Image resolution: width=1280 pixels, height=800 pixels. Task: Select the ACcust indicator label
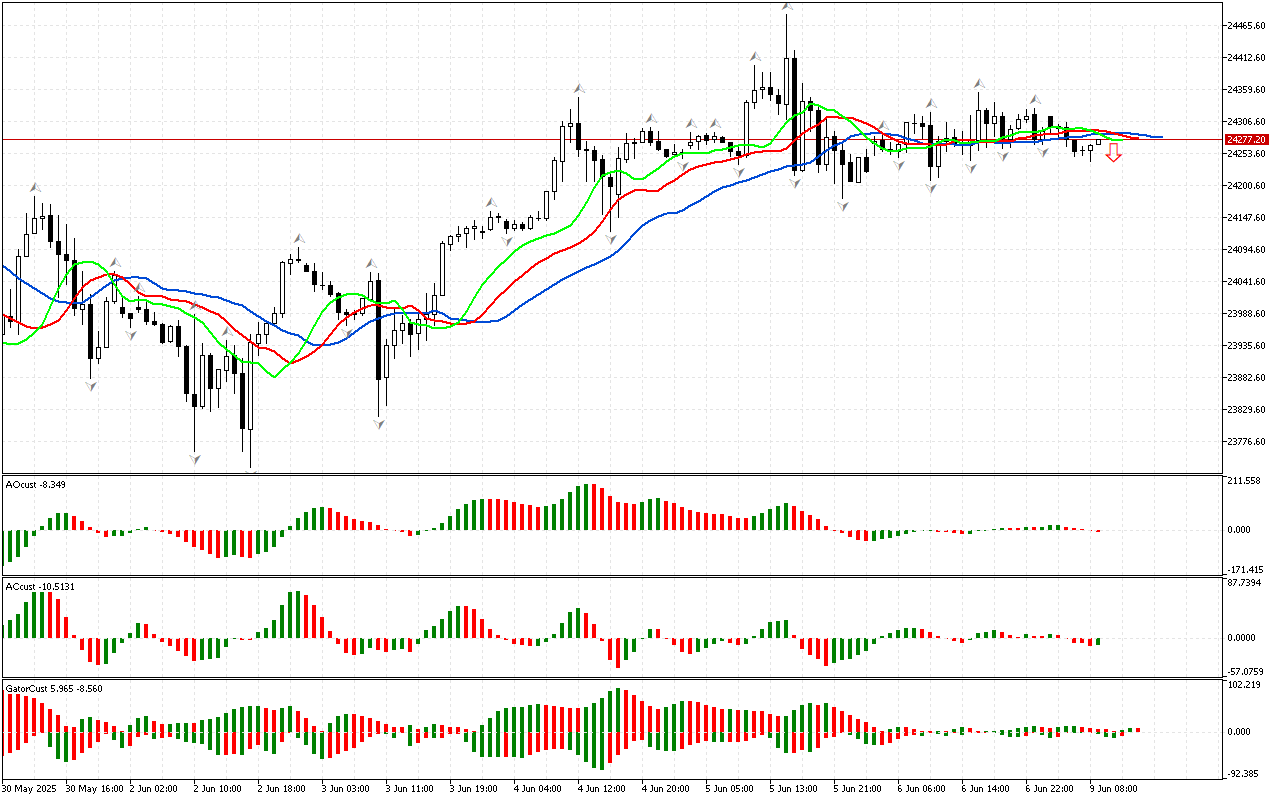pyautogui.click(x=28, y=586)
